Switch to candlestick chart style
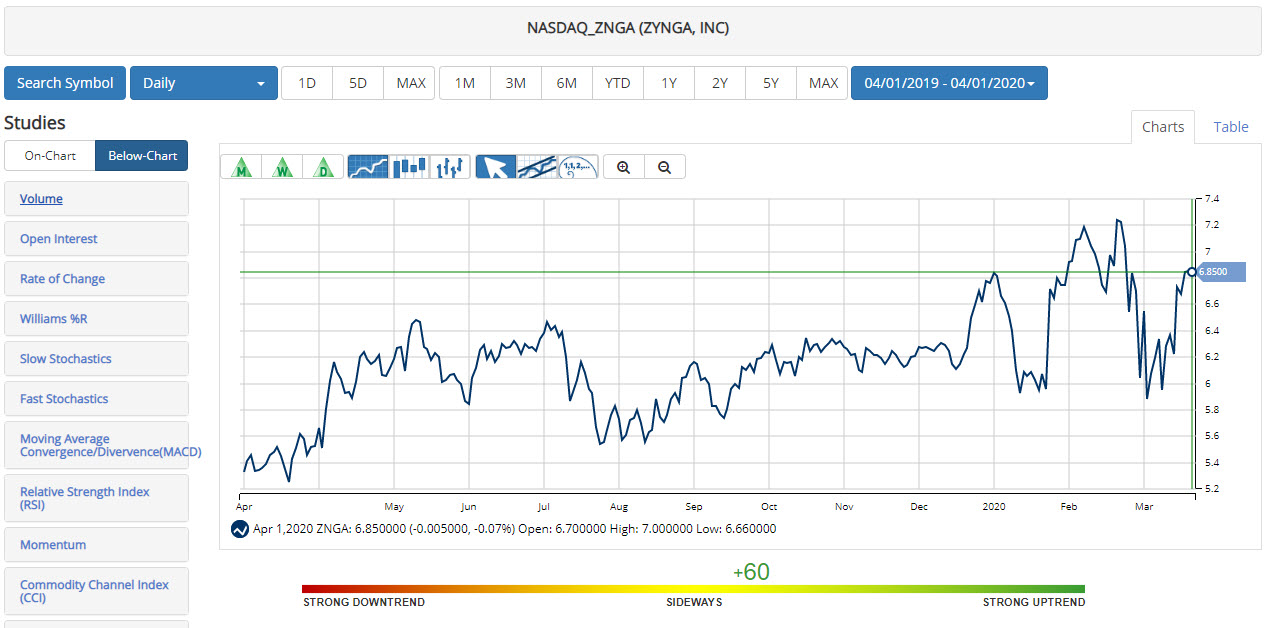The image size is (1272, 628). coord(410,167)
